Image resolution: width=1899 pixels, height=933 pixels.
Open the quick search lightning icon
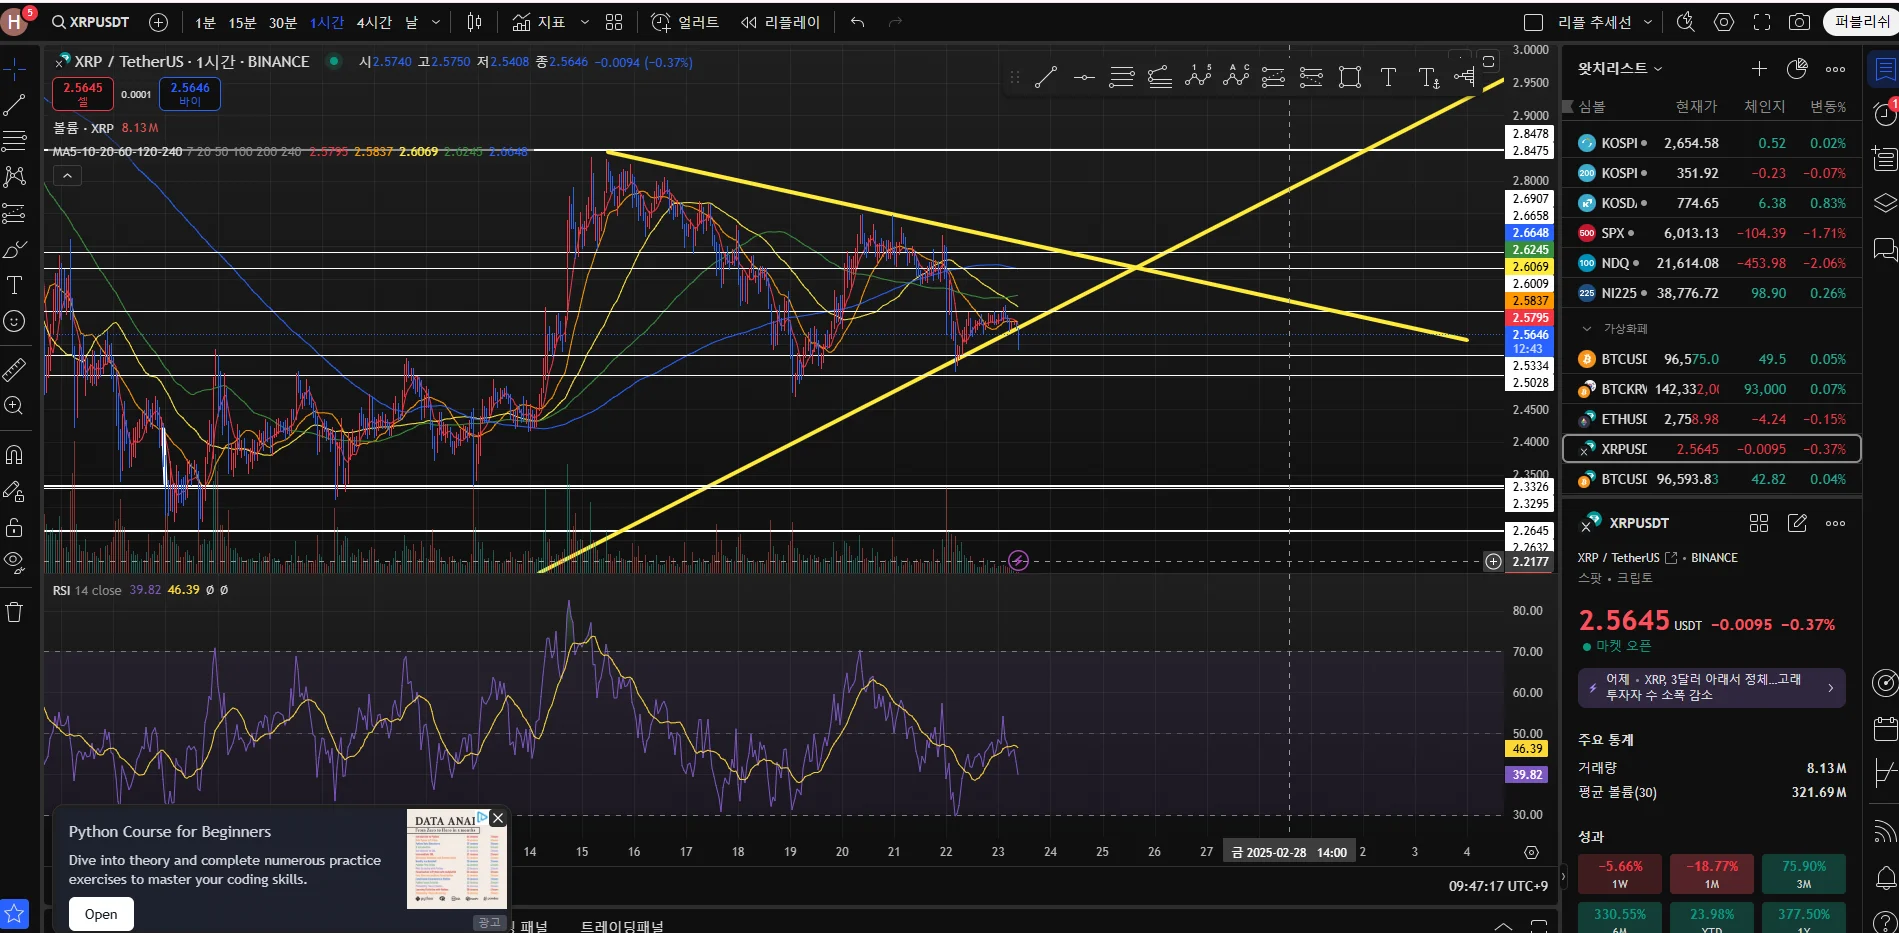pos(1686,22)
